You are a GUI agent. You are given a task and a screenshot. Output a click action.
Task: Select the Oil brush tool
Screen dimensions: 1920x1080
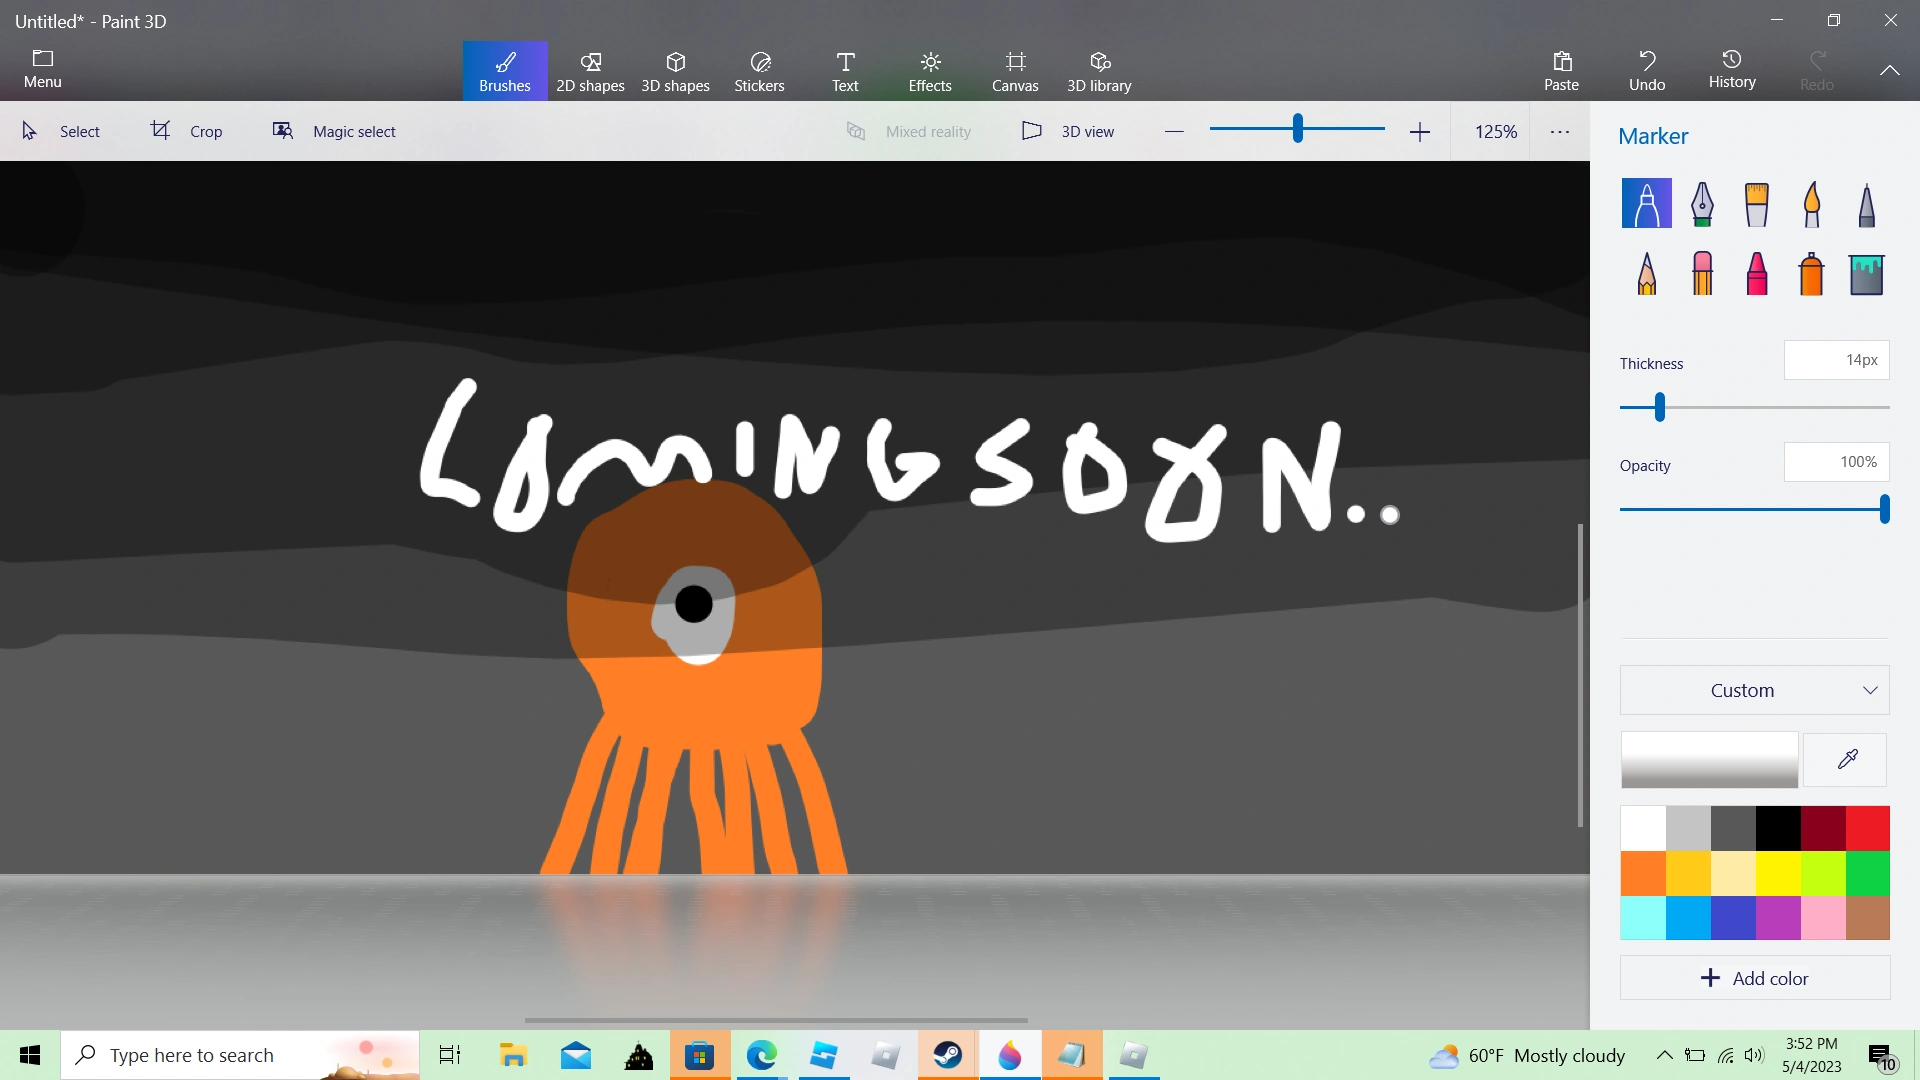tap(1756, 204)
